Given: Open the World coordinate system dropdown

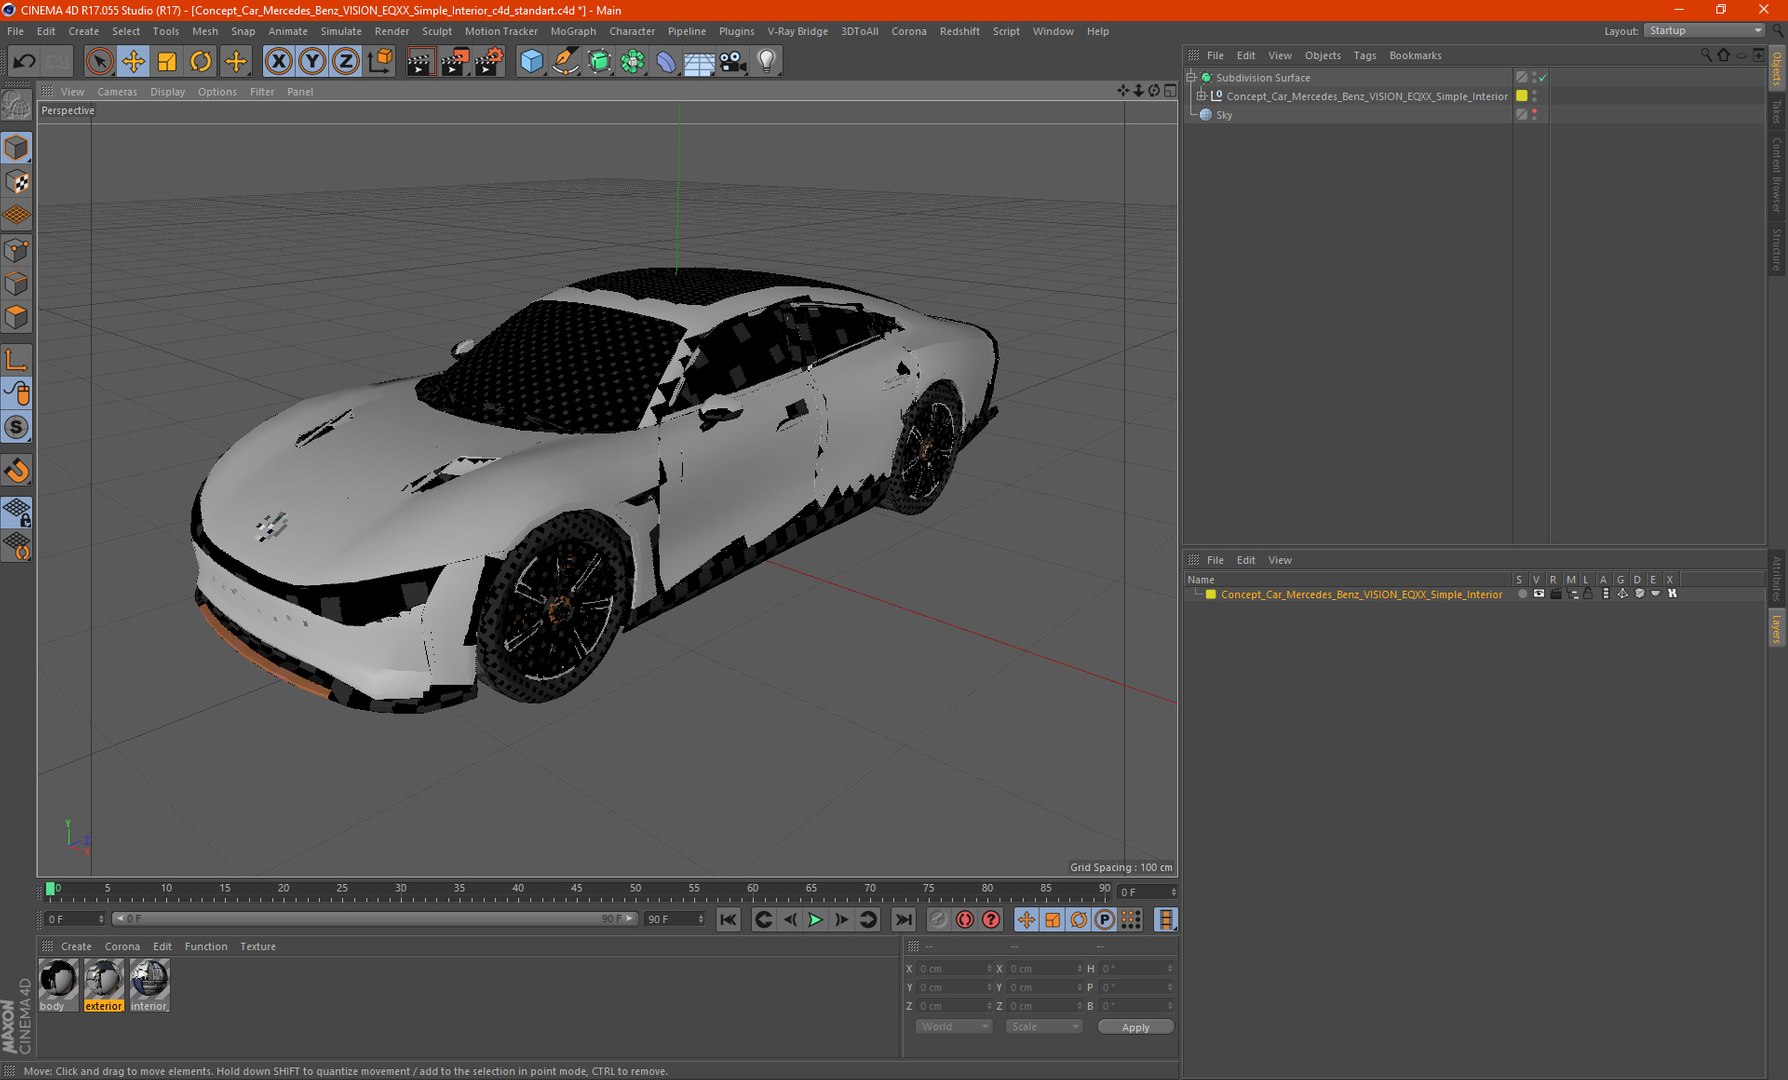Looking at the screenshot, I should [x=953, y=1027].
